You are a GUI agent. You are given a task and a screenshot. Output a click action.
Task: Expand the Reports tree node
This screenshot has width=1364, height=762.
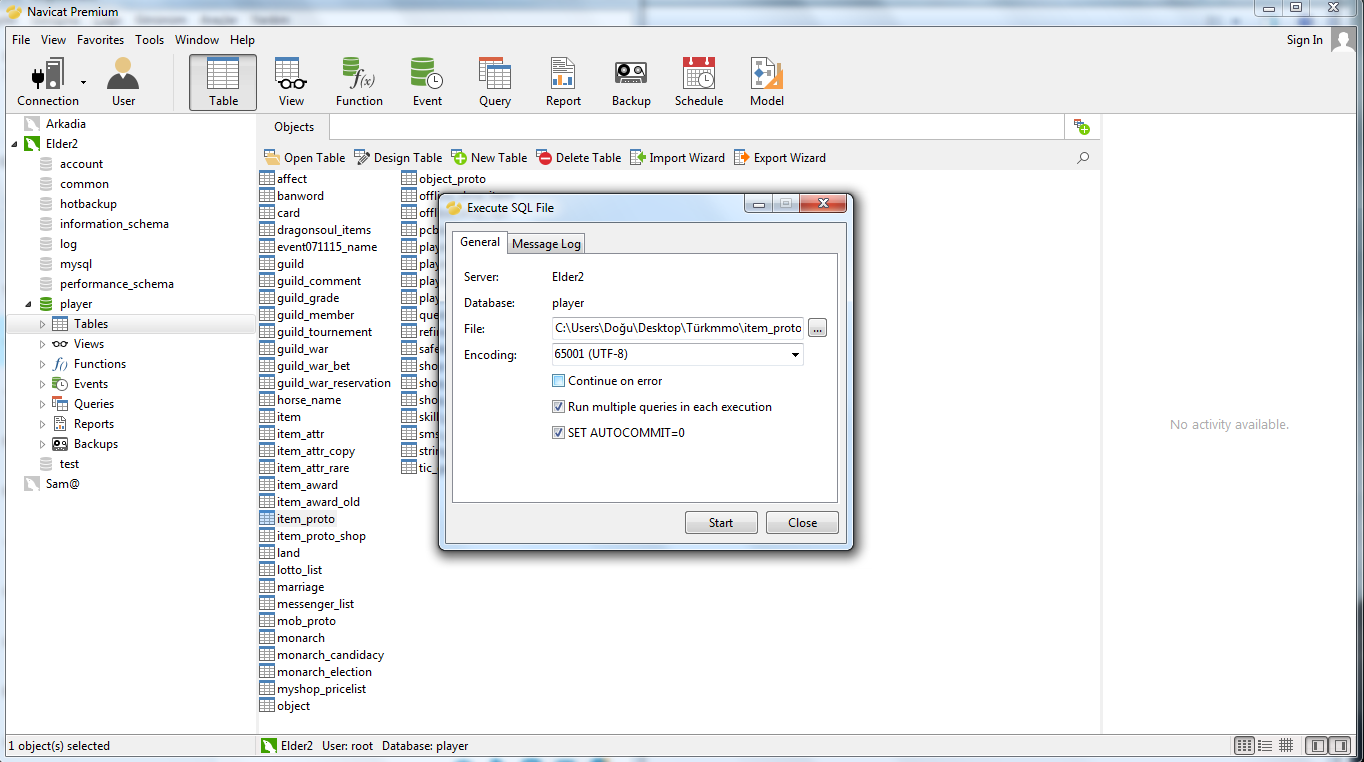pyautogui.click(x=42, y=424)
